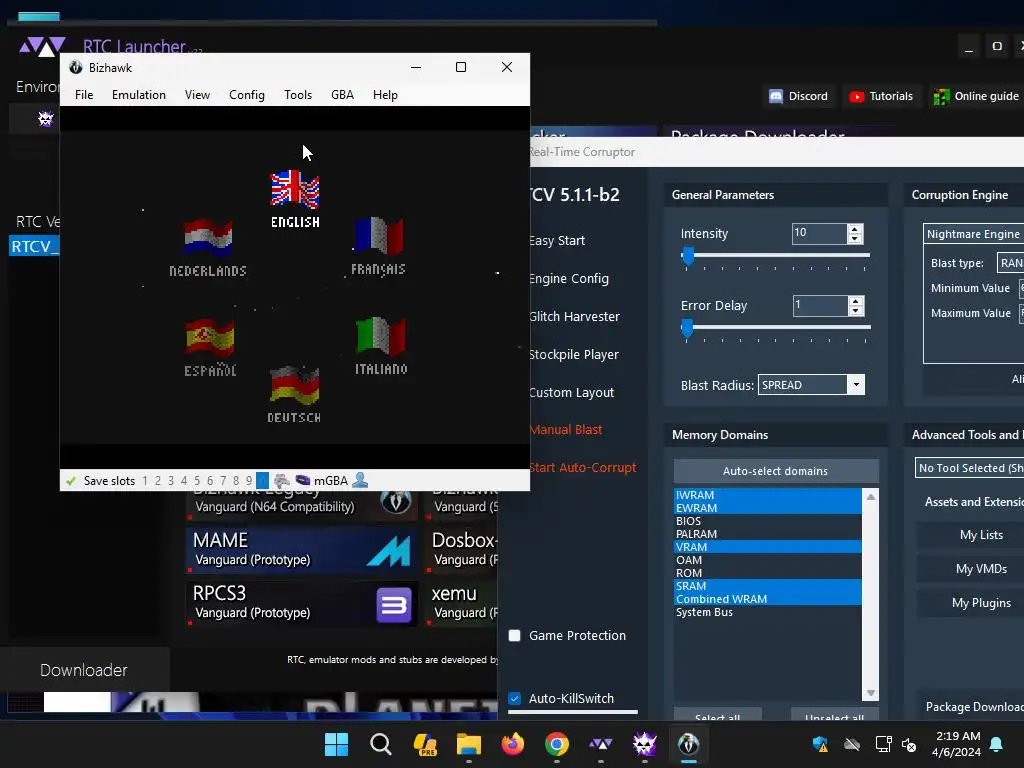This screenshot has height=768, width=1024.
Task: Switch to RTC Launcher taskbar icon
Action: click(x=600, y=744)
